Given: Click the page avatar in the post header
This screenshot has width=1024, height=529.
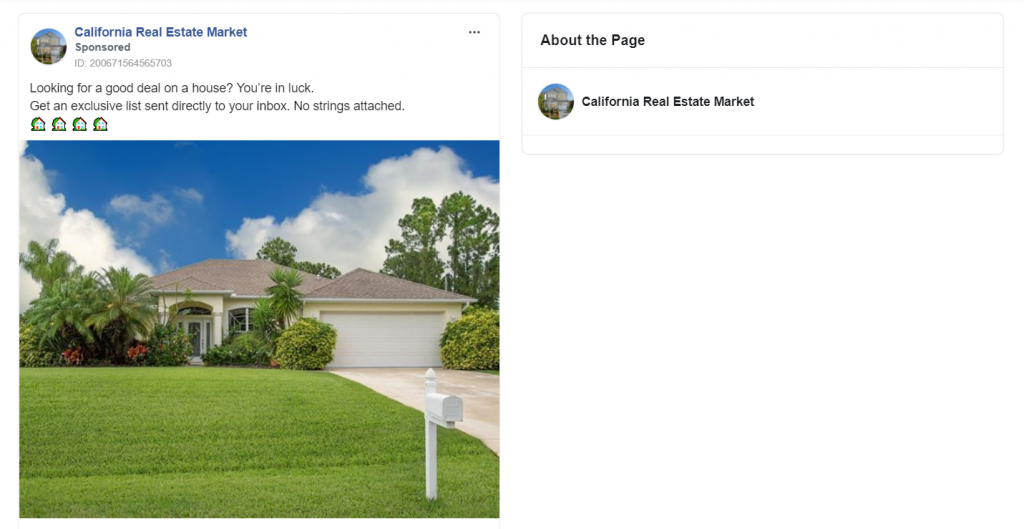Looking at the screenshot, I should [x=48, y=46].
